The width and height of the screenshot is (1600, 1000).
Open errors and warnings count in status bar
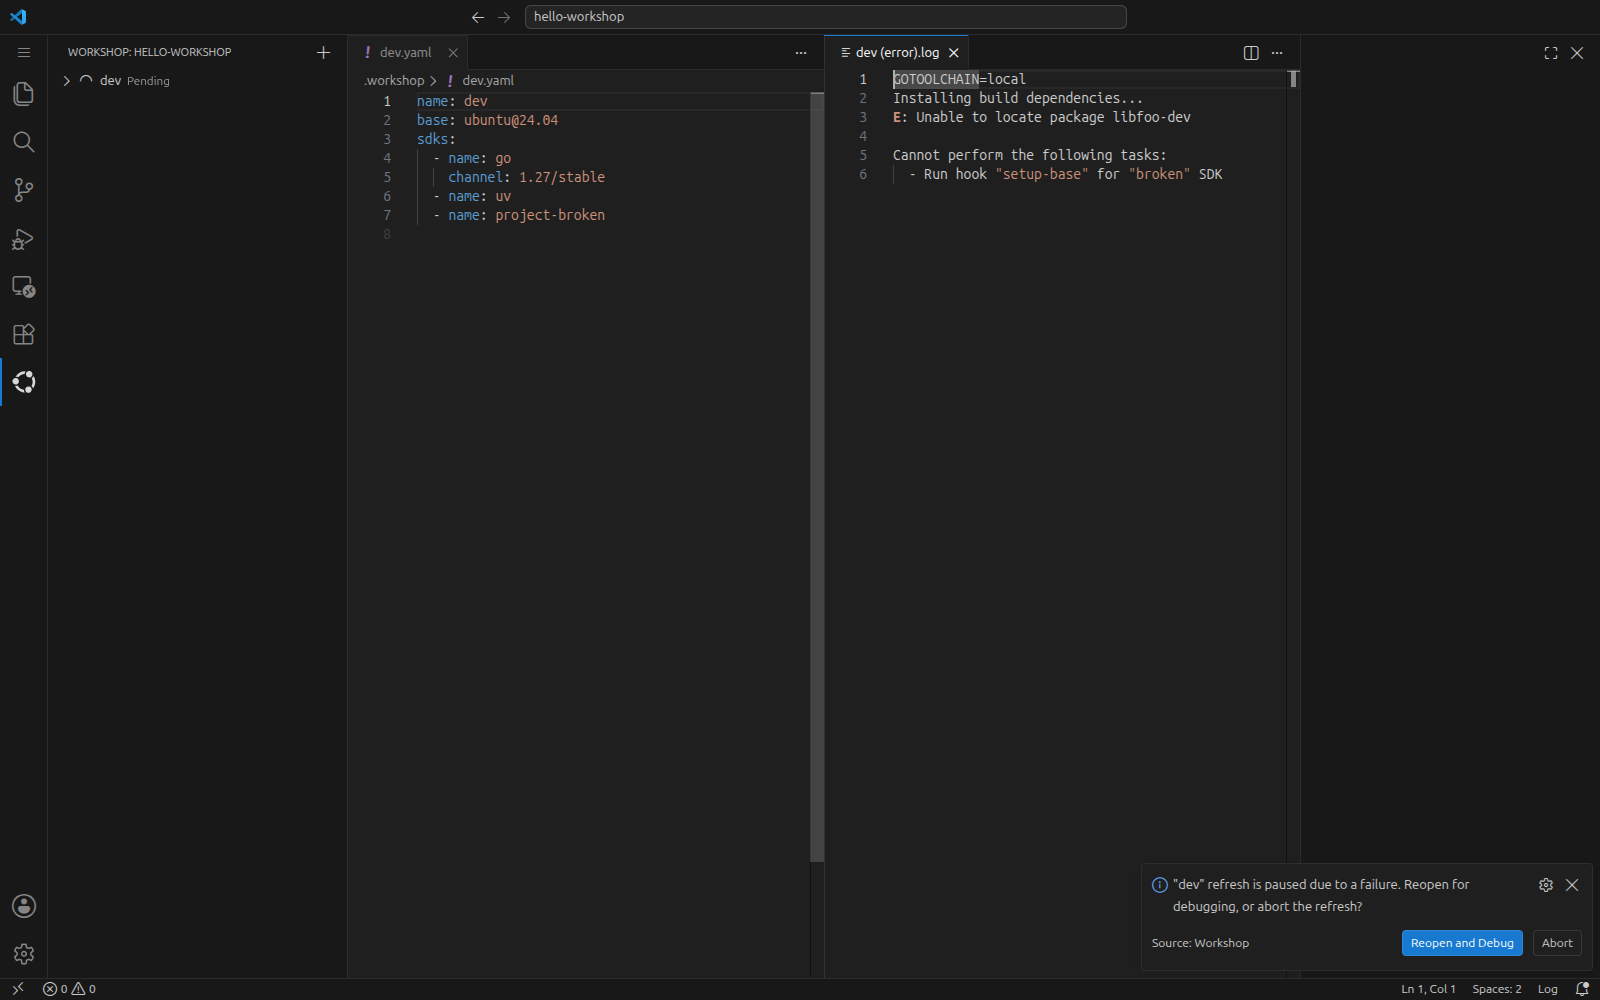69,989
